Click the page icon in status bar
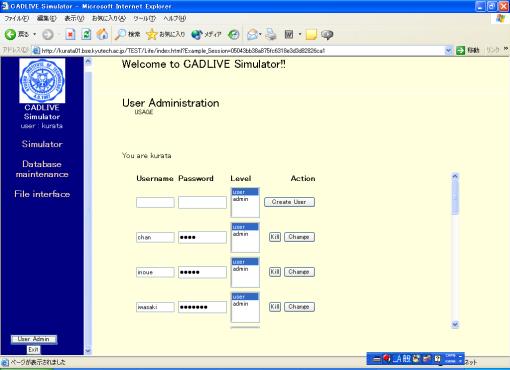 [5, 362]
